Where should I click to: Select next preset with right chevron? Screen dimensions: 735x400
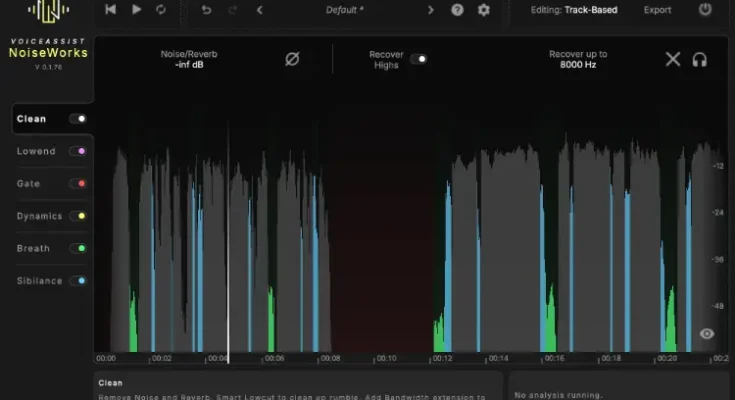(x=431, y=10)
